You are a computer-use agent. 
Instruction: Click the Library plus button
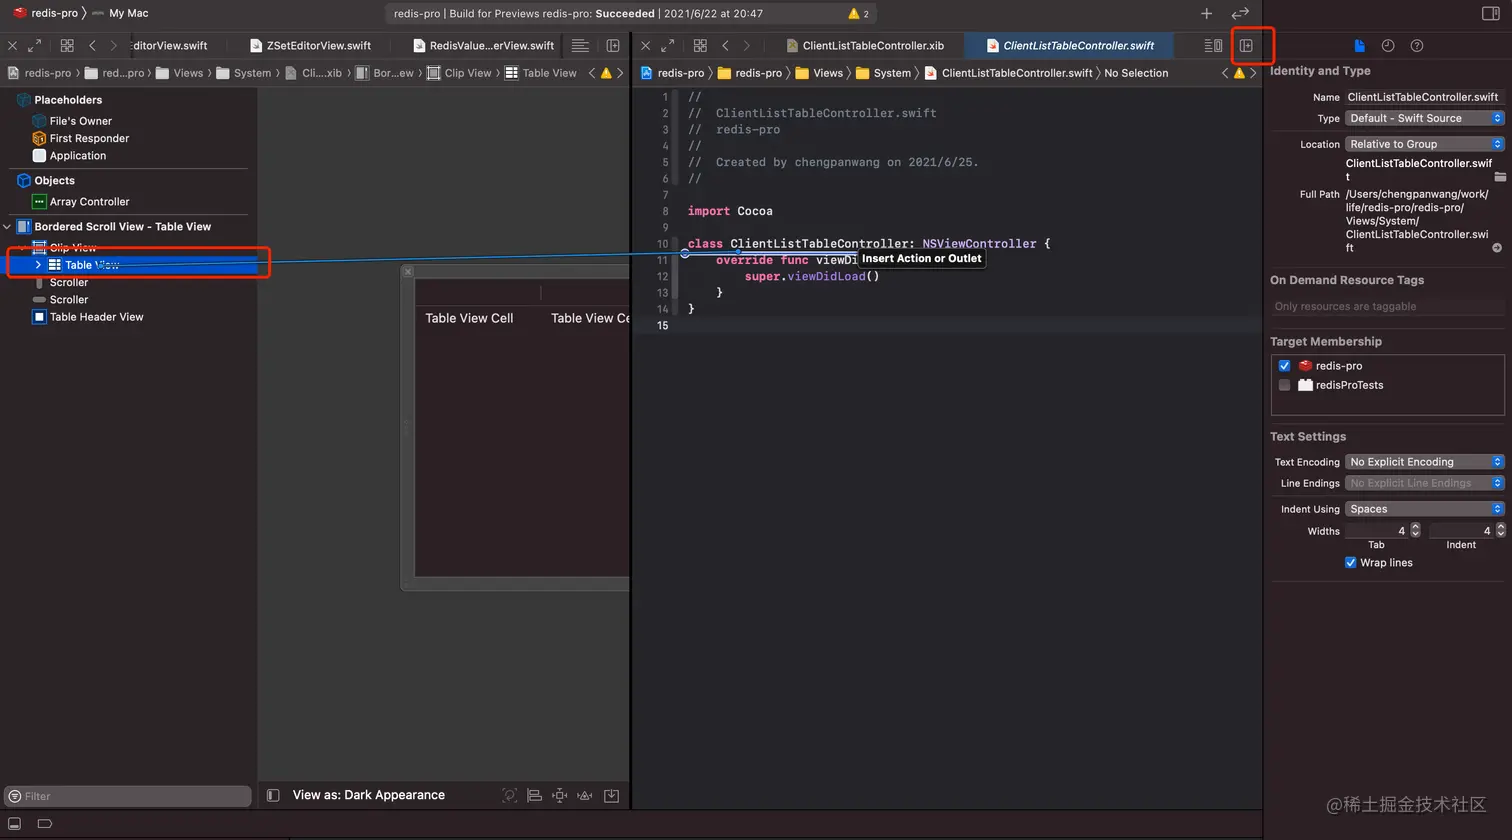point(1206,13)
